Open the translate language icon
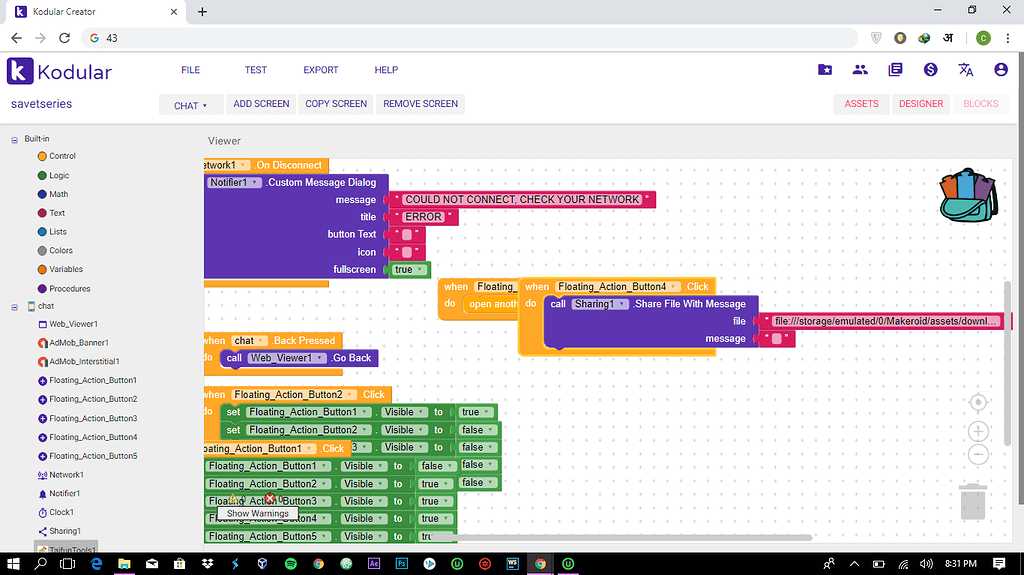Screen dimensions: 1024x575 (965, 69)
